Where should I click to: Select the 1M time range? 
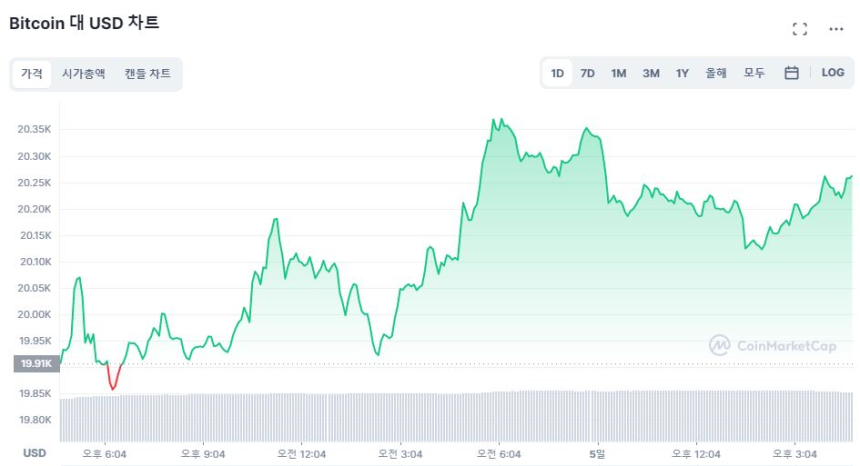tap(619, 73)
